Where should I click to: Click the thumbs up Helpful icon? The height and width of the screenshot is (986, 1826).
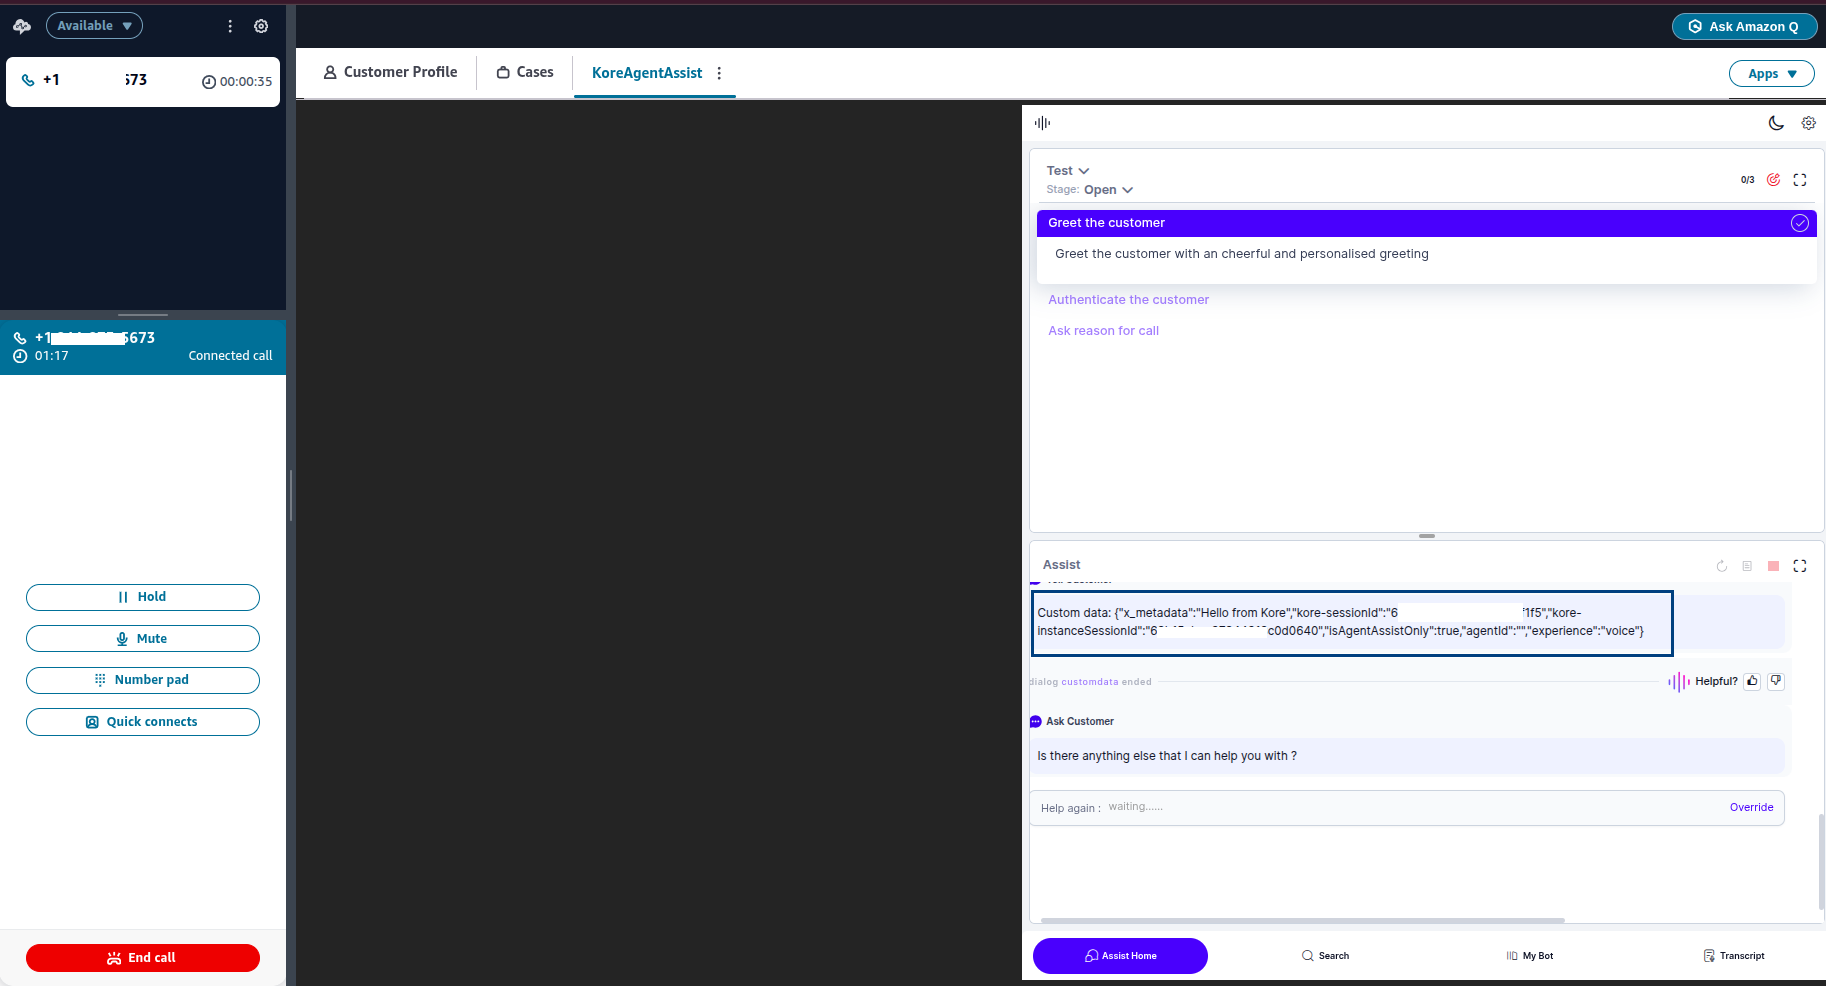[1752, 681]
